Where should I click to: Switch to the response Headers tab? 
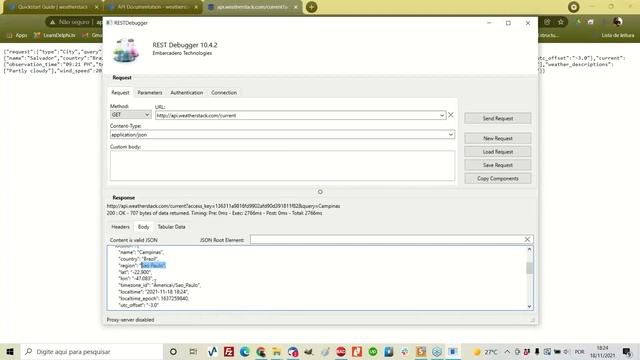coord(120,227)
